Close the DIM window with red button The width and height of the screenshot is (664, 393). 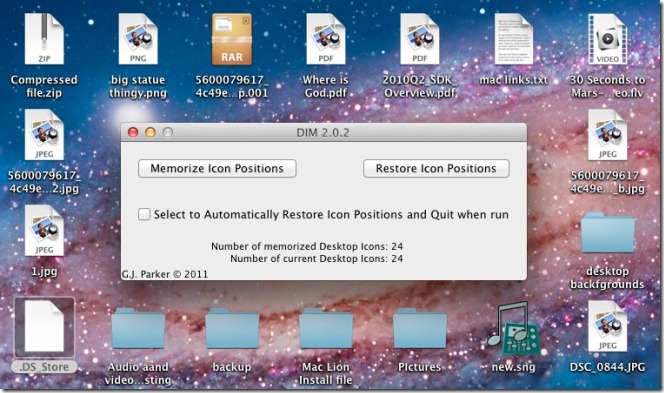coord(133,133)
